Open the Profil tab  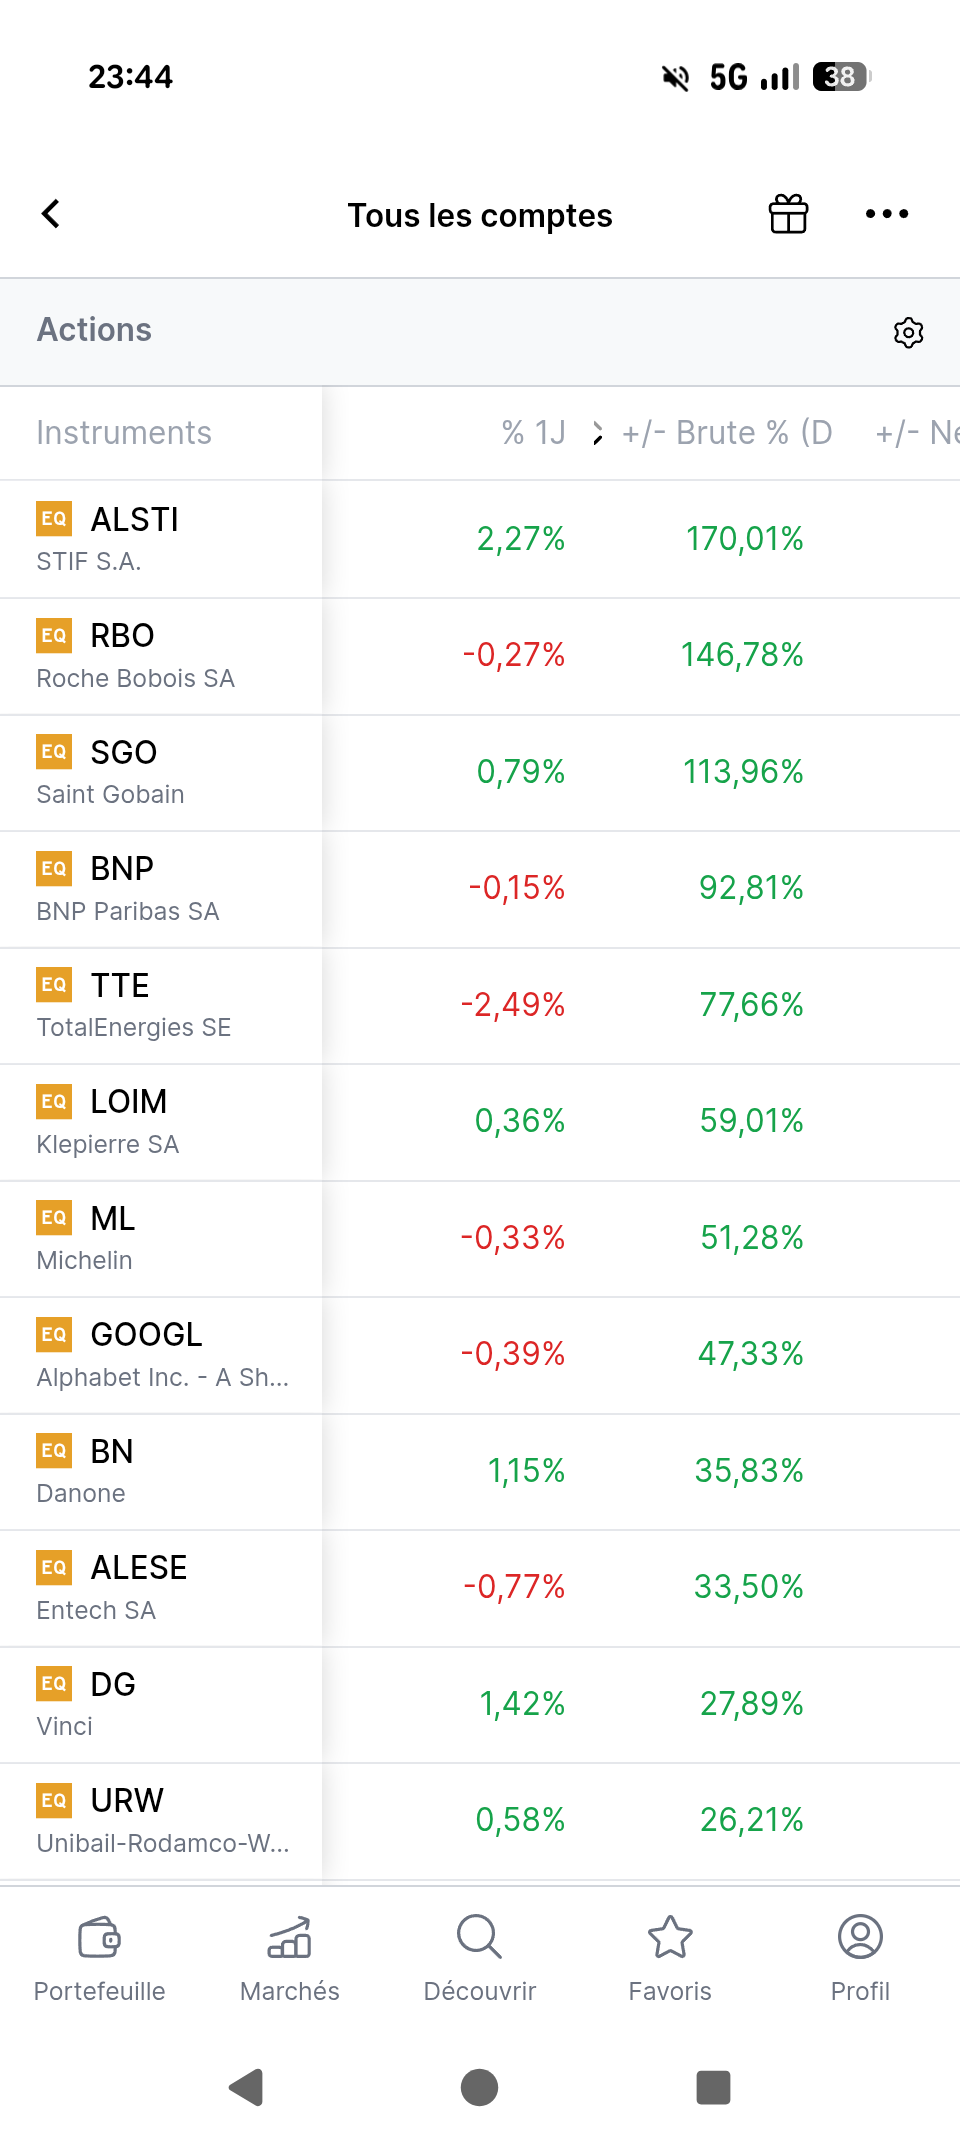coord(860,1958)
